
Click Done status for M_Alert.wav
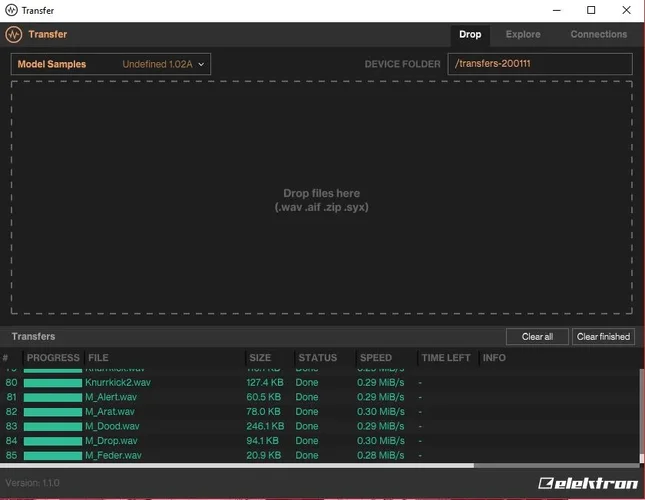coord(307,397)
